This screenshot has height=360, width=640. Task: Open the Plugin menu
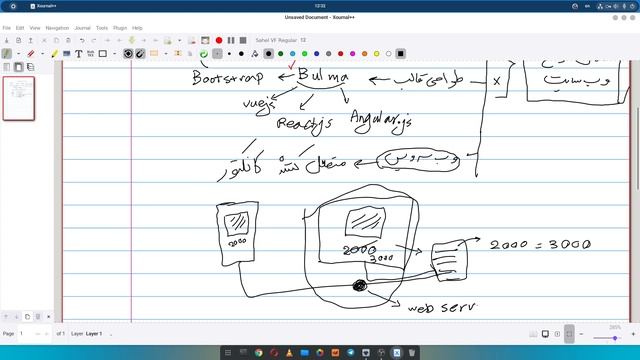tap(120, 28)
